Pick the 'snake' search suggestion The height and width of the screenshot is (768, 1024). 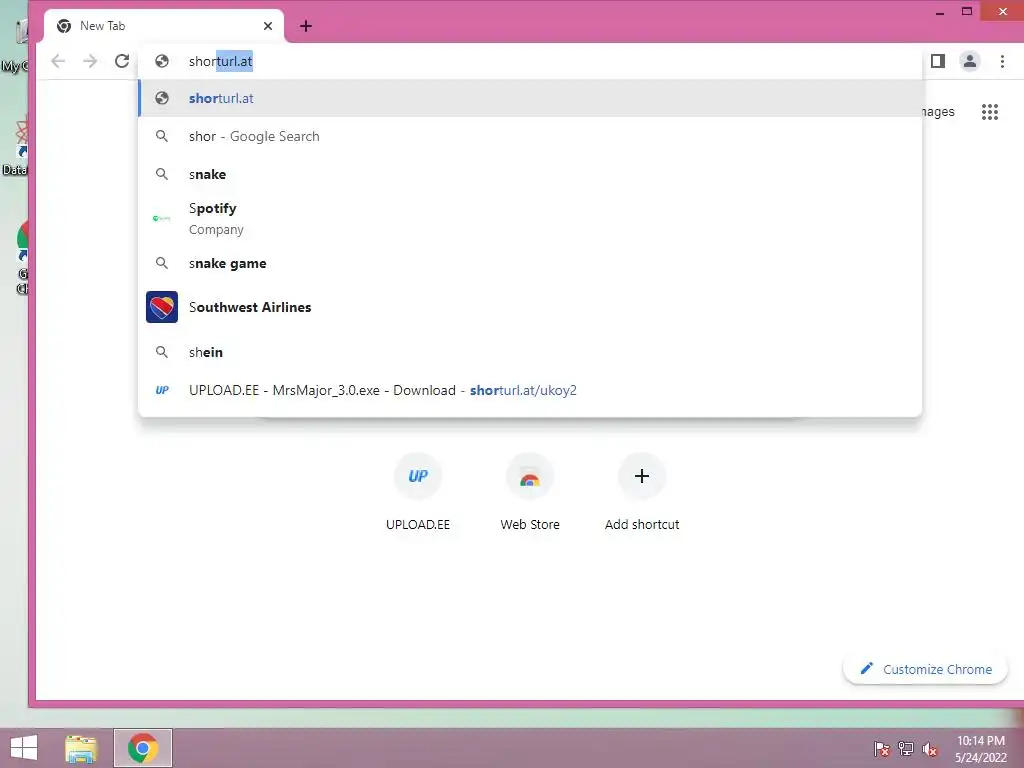pos(530,174)
